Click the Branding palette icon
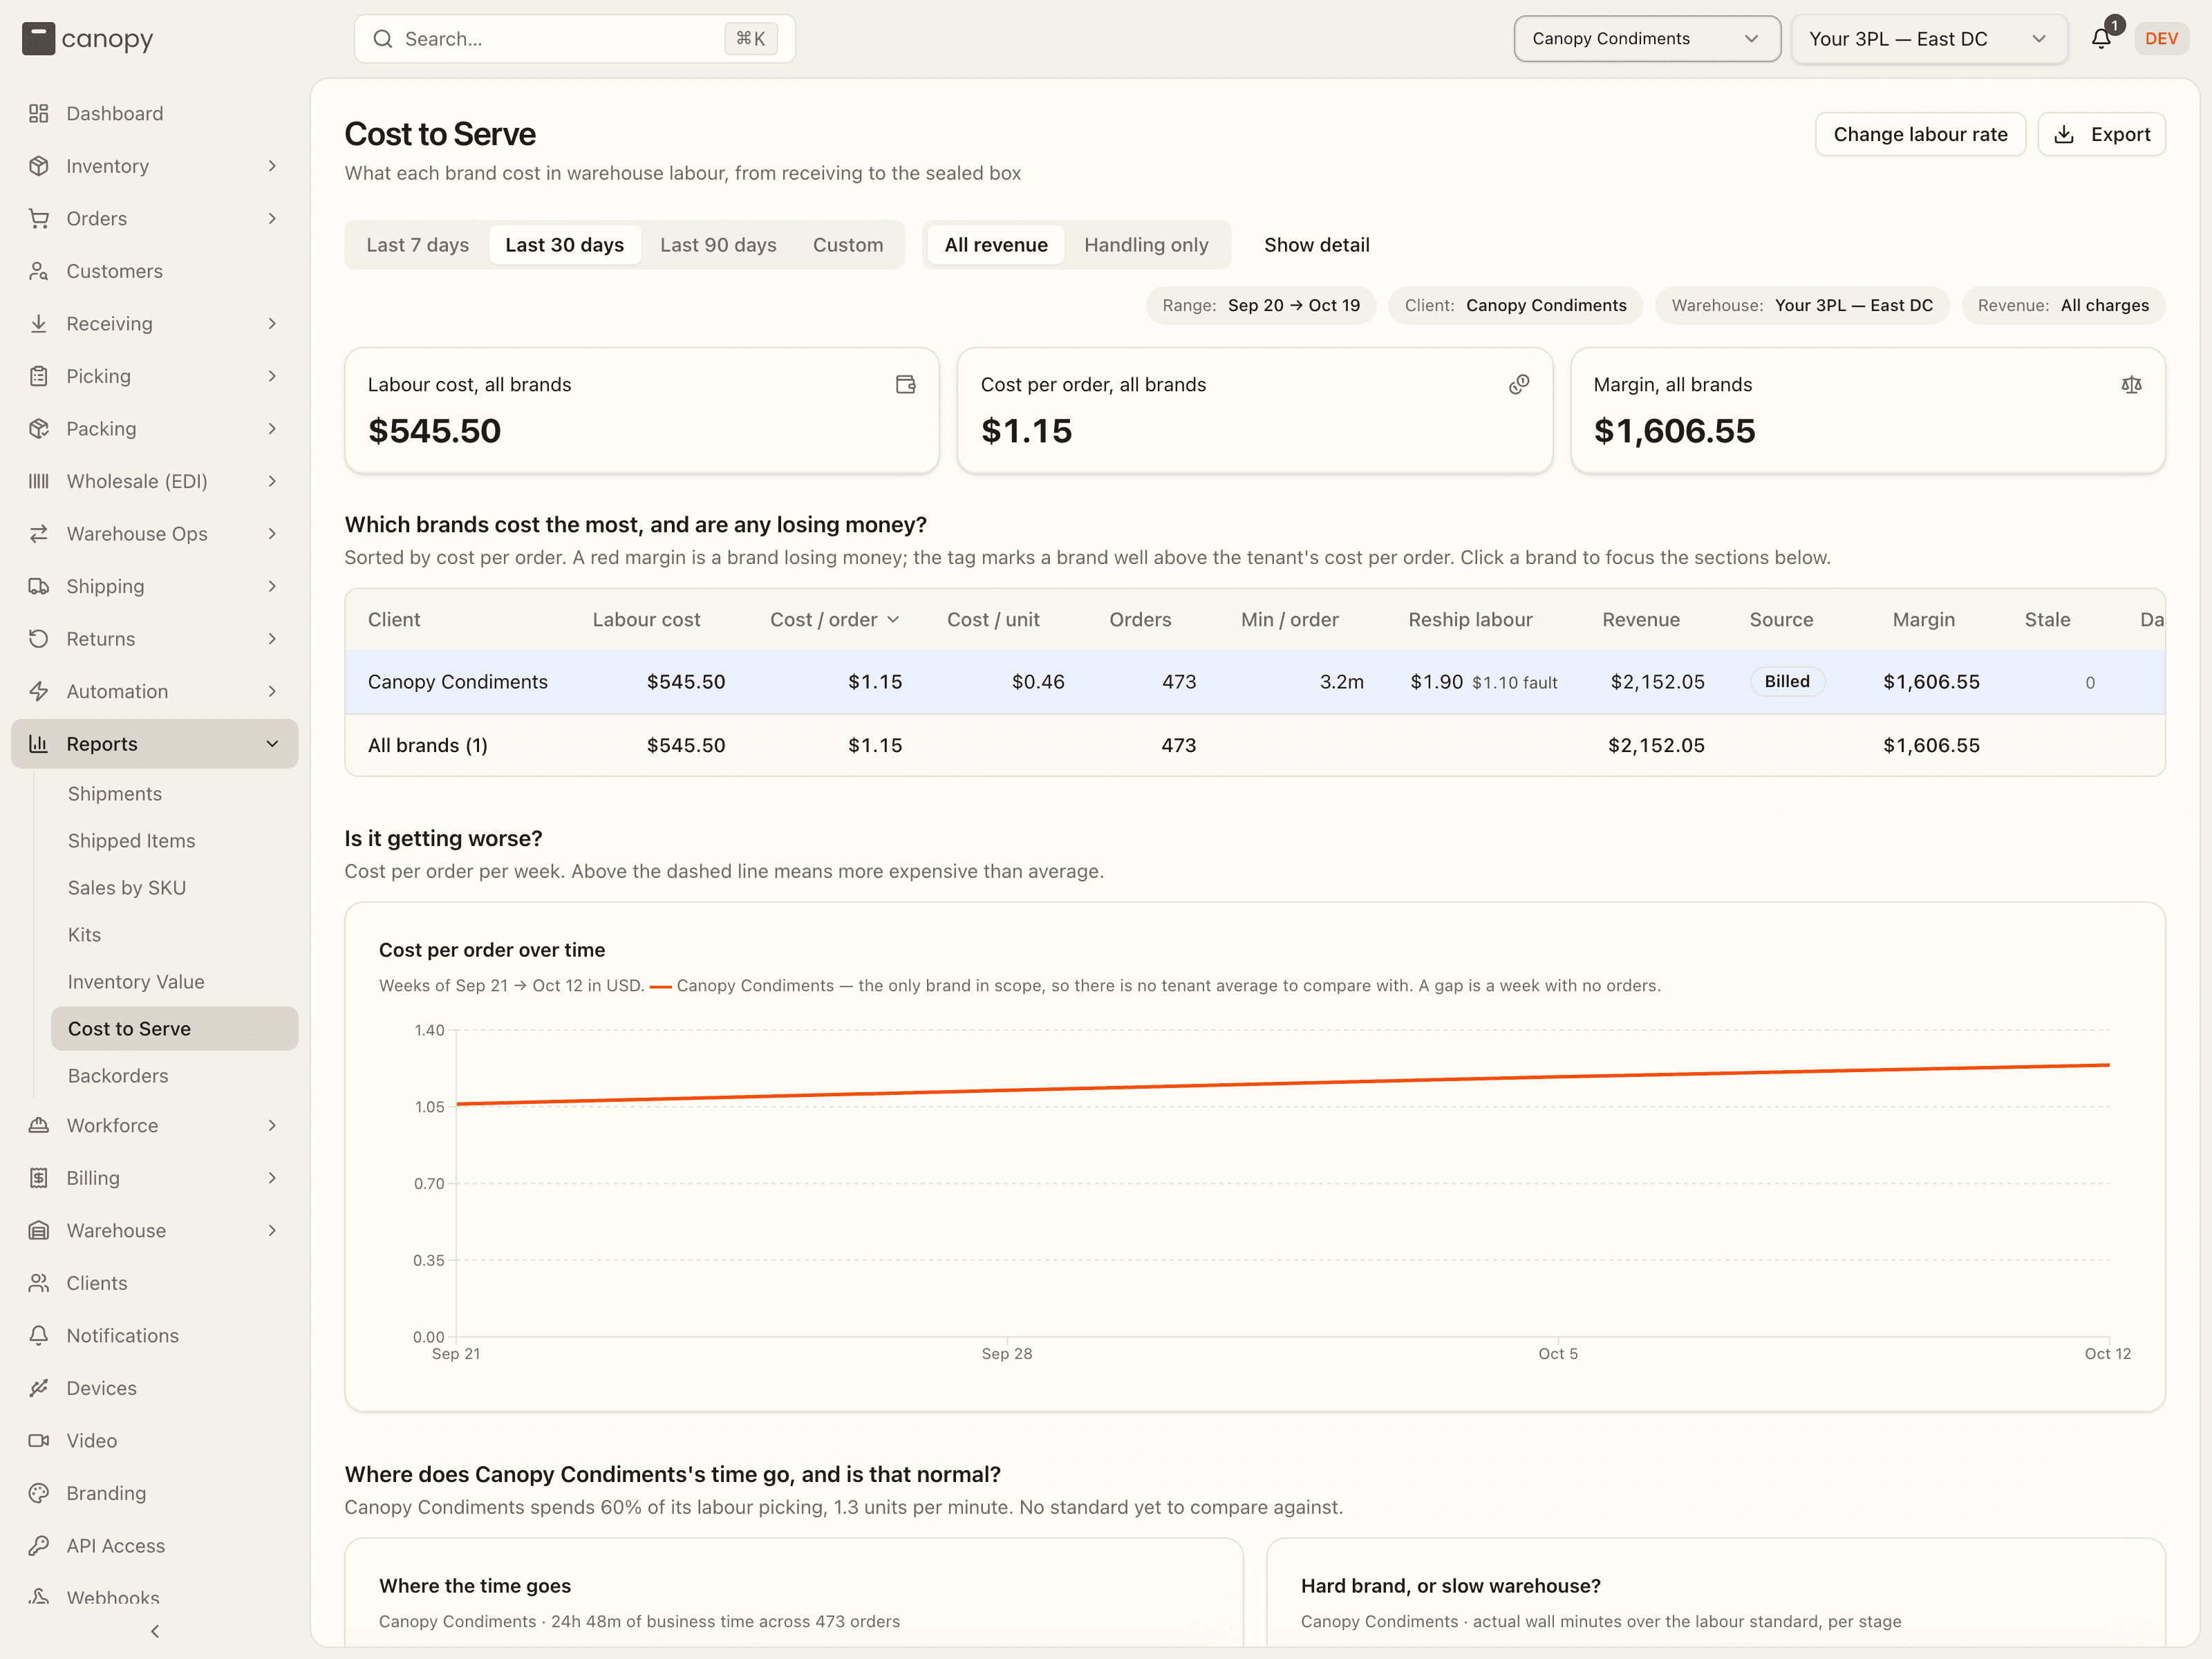This screenshot has height=1659, width=2212. [x=39, y=1493]
